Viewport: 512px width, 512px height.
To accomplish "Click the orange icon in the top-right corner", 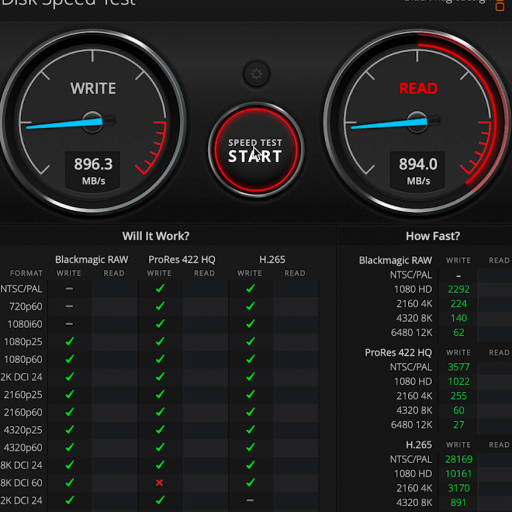I will [500, 6].
